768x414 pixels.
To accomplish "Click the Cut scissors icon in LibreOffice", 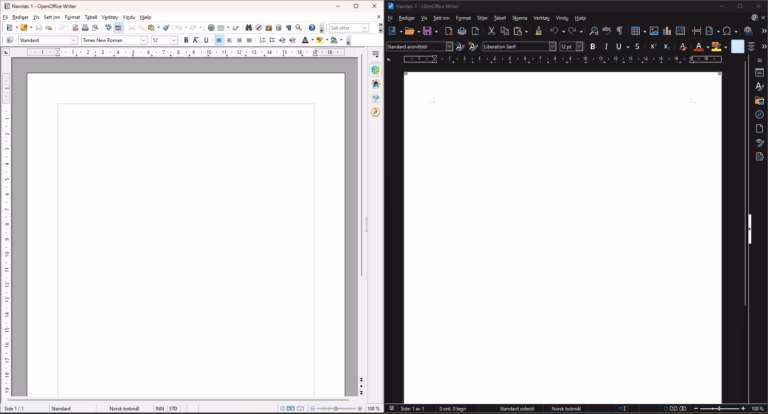I will tap(491, 31).
